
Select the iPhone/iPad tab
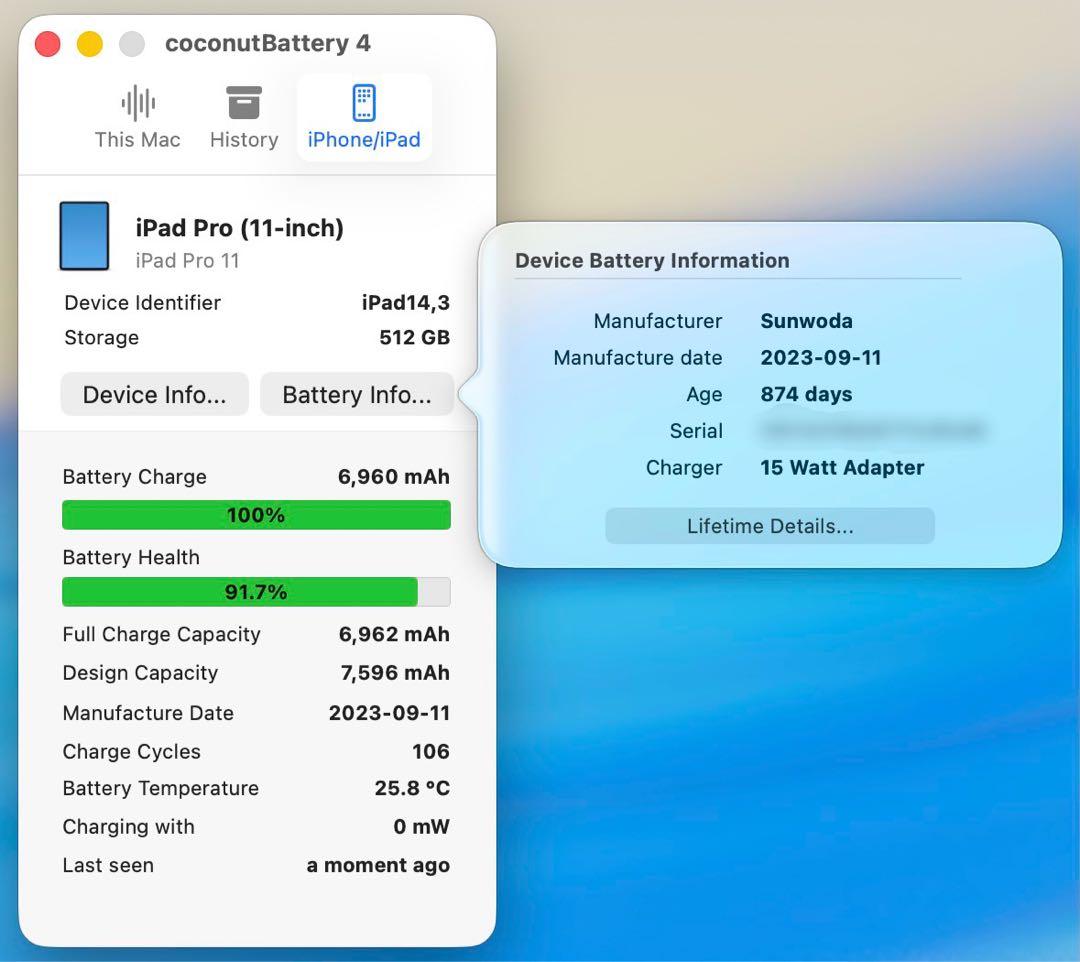(x=364, y=118)
